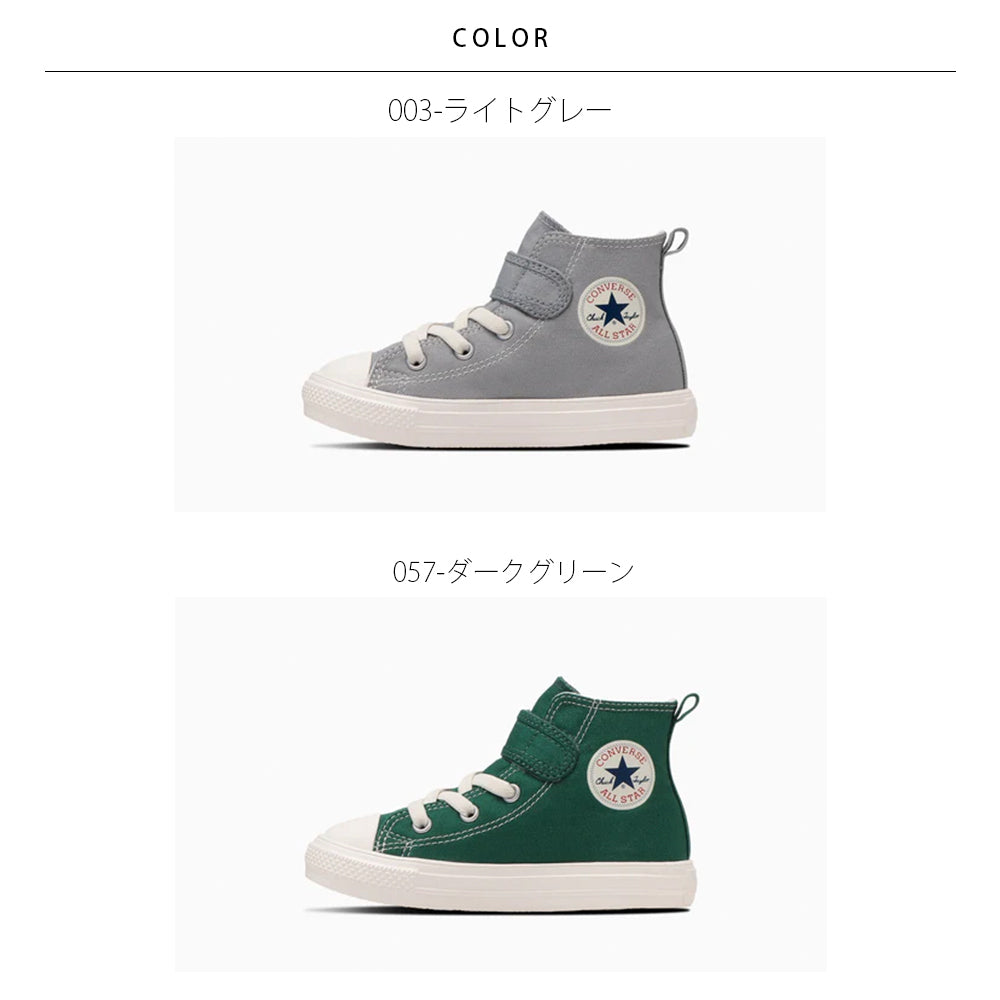
Task: Open the dark green sneaker image
Action: (500, 784)
